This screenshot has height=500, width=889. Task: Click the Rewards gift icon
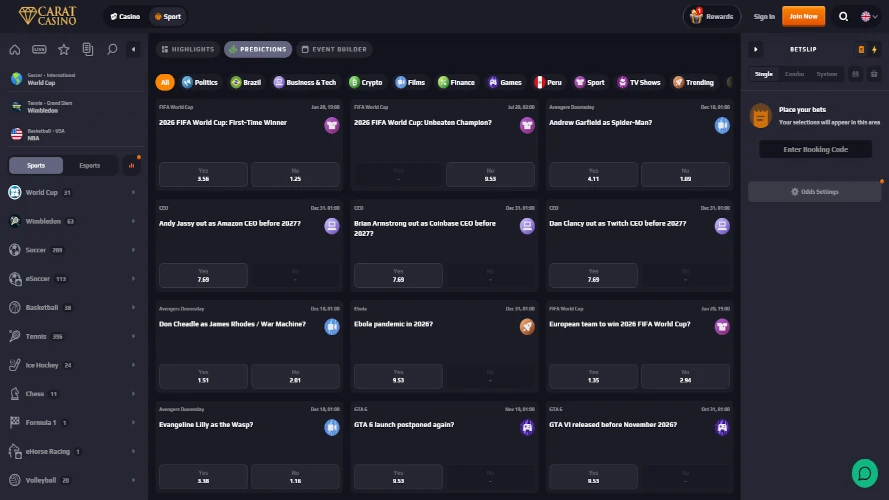tap(696, 16)
